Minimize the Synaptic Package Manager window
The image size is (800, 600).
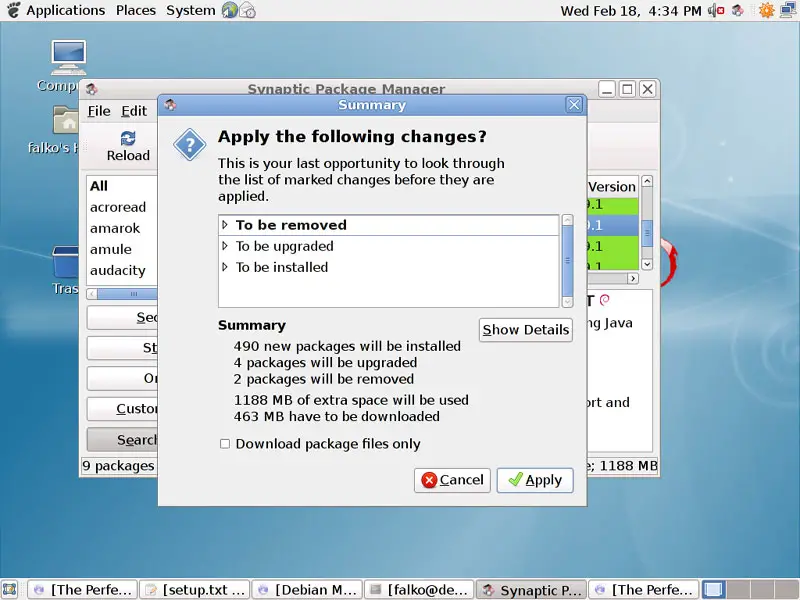(x=607, y=89)
